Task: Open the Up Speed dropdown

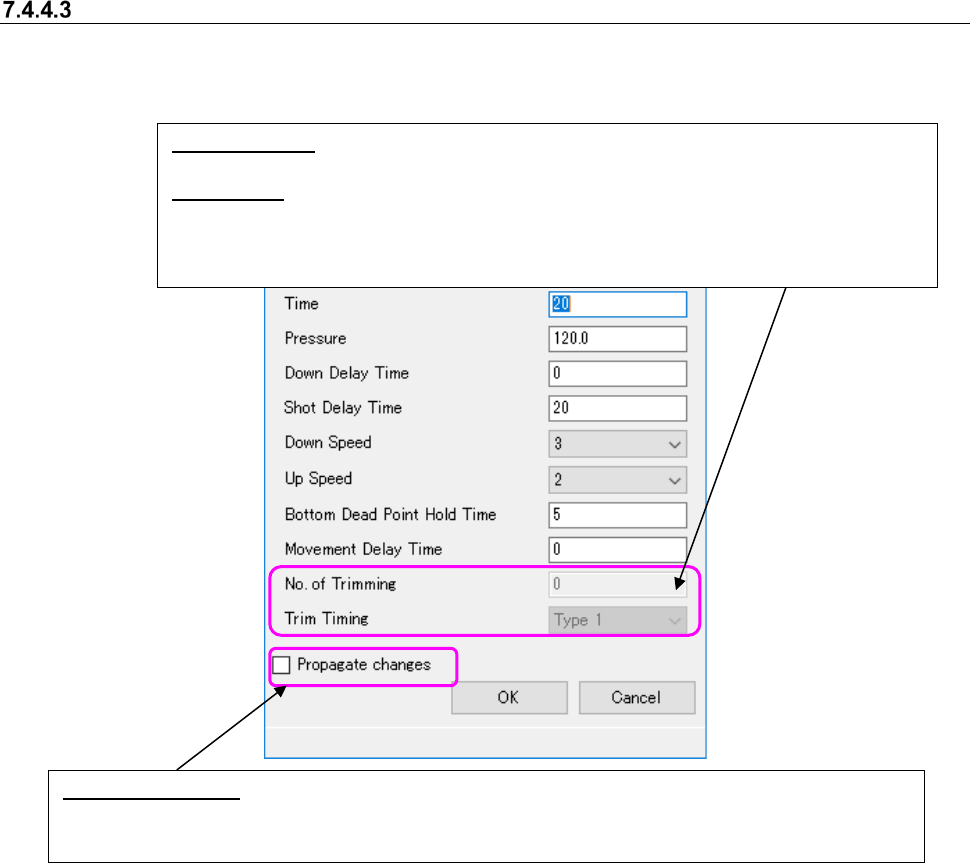Action: tap(617, 480)
